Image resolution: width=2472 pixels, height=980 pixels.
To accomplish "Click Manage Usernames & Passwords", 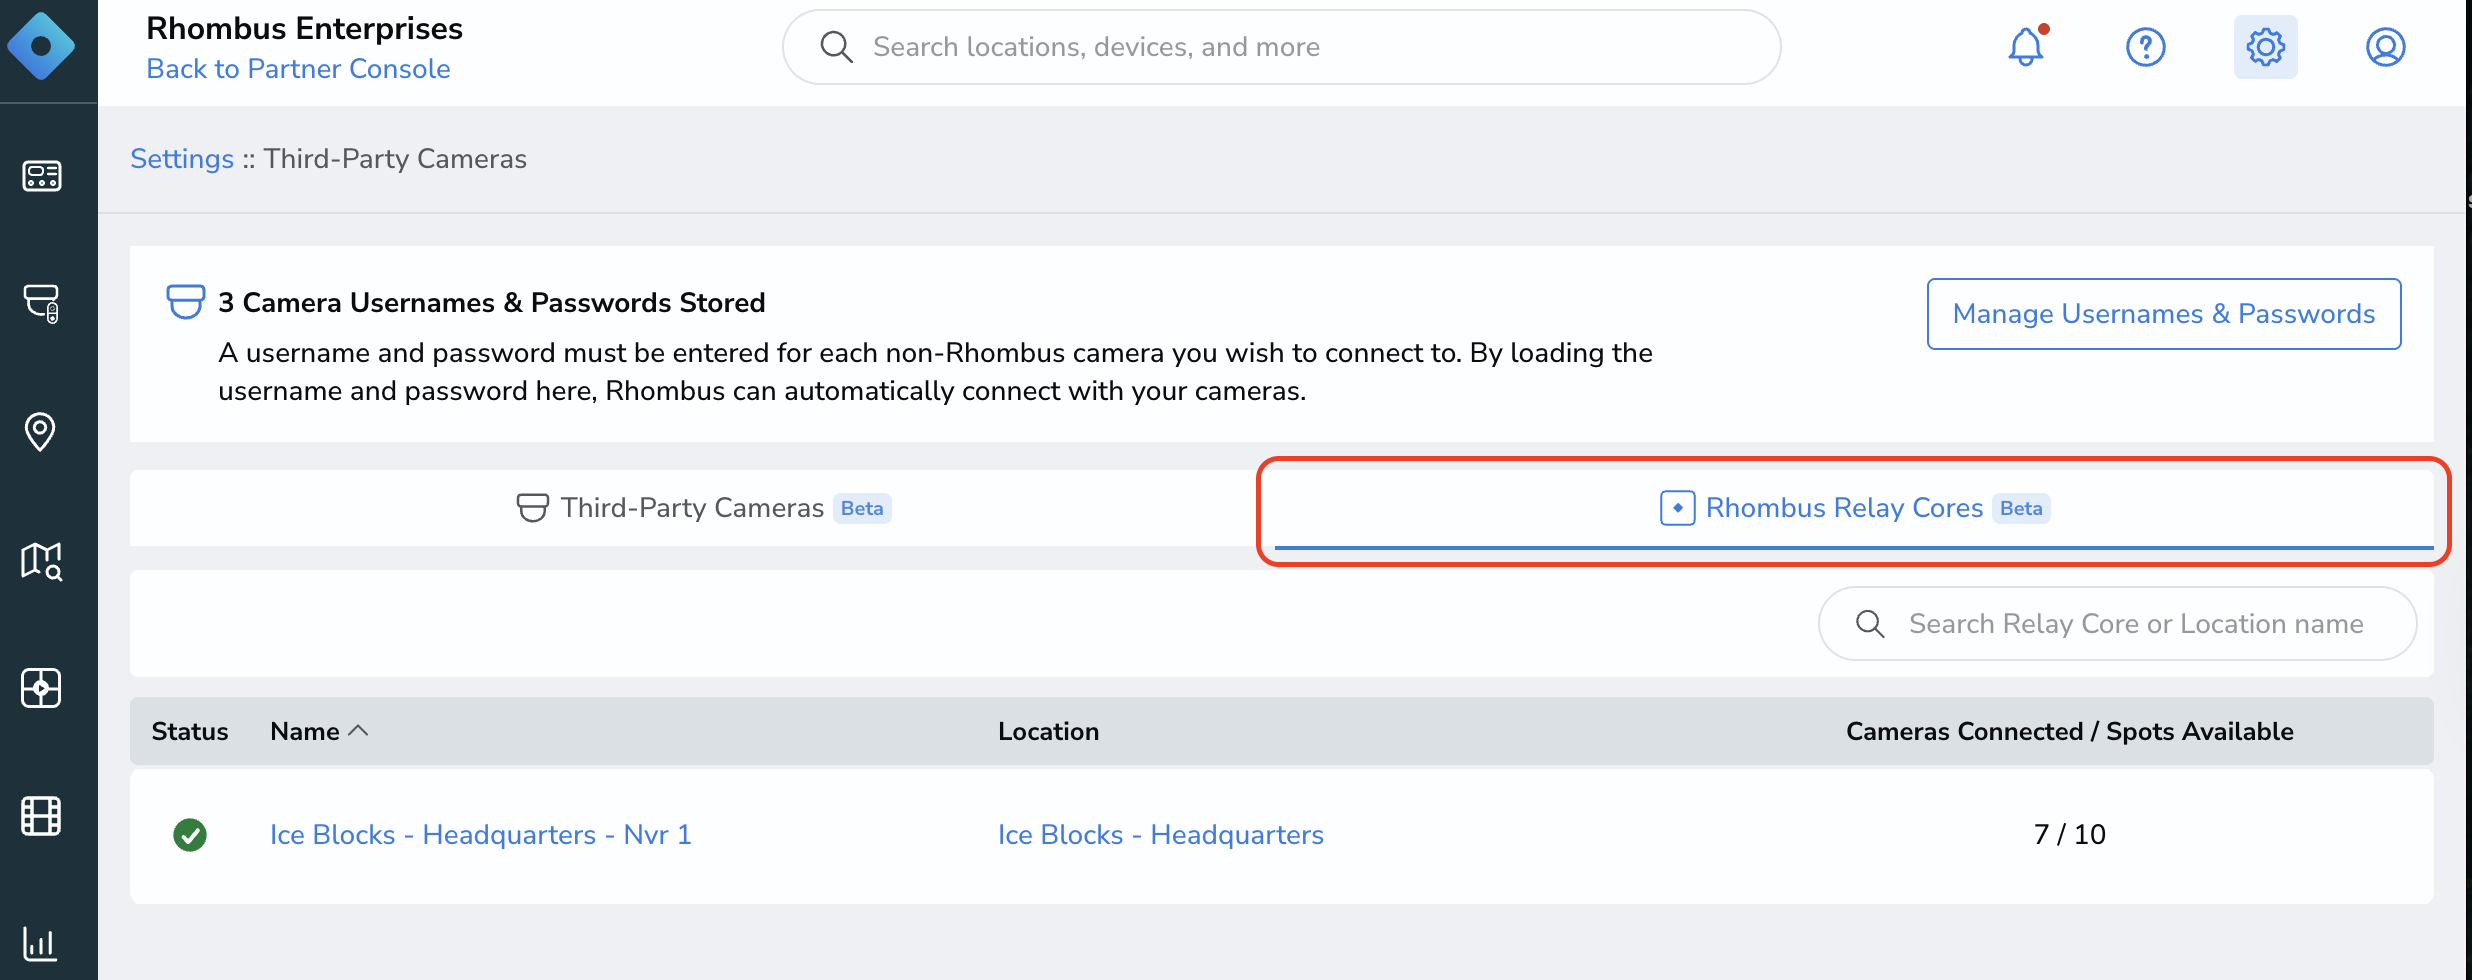I will click(2163, 313).
